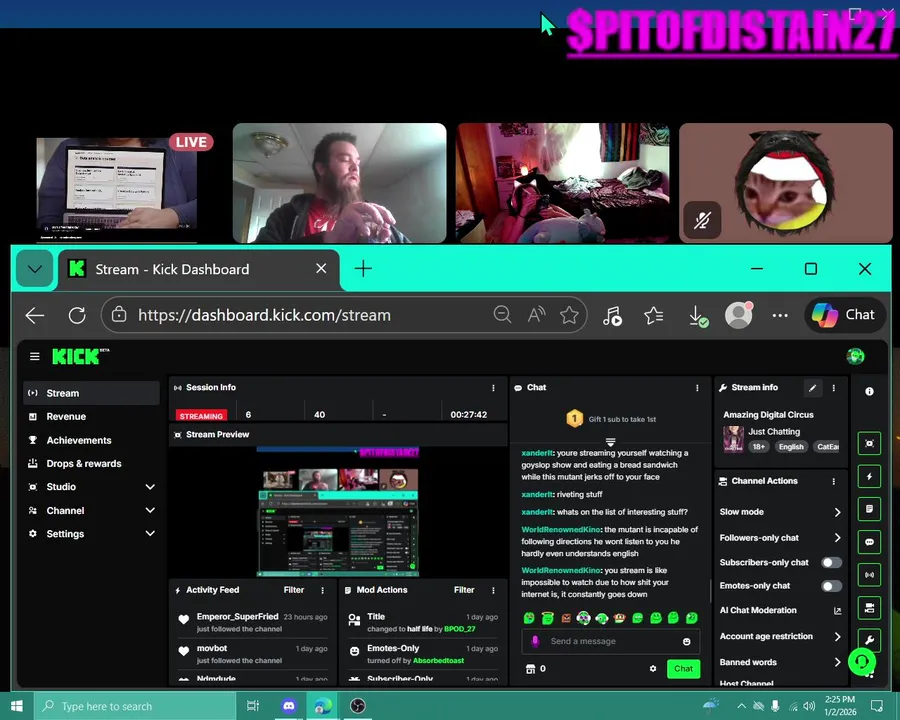Toggle the Stream Info wrench icon in the right sidebar
The image size is (900, 720).
pos(869,640)
